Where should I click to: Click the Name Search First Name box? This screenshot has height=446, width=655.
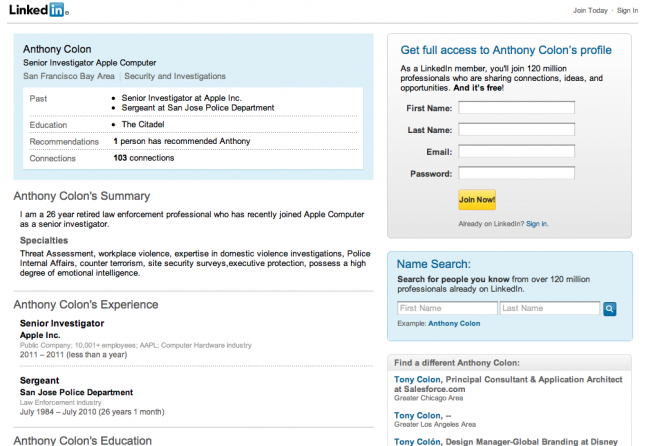click(x=447, y=309)
